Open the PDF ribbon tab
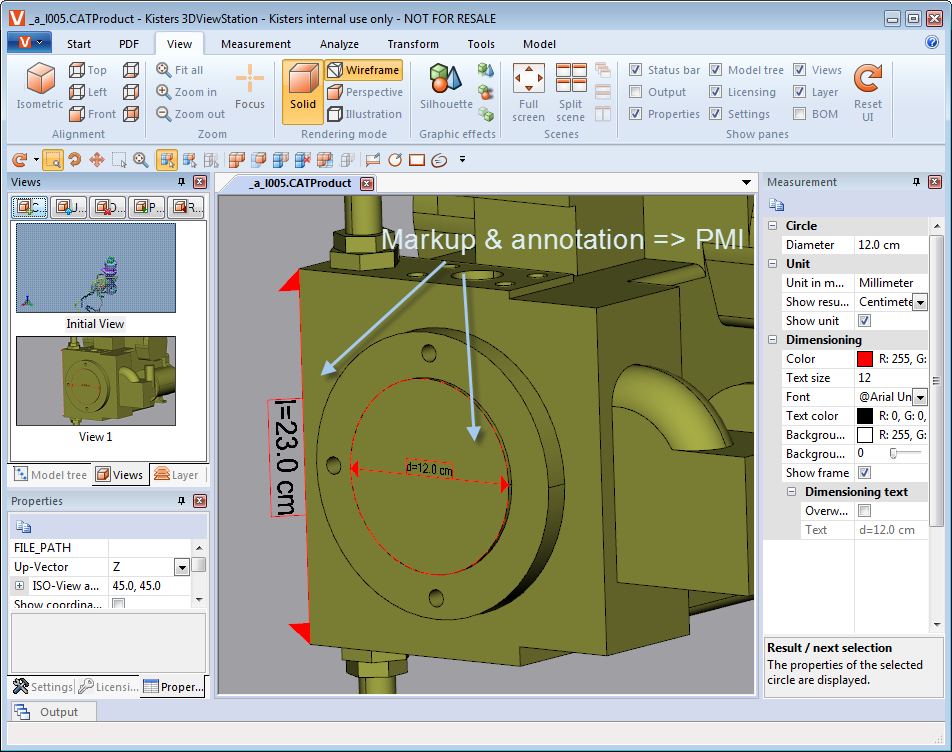 click(129, 44)
